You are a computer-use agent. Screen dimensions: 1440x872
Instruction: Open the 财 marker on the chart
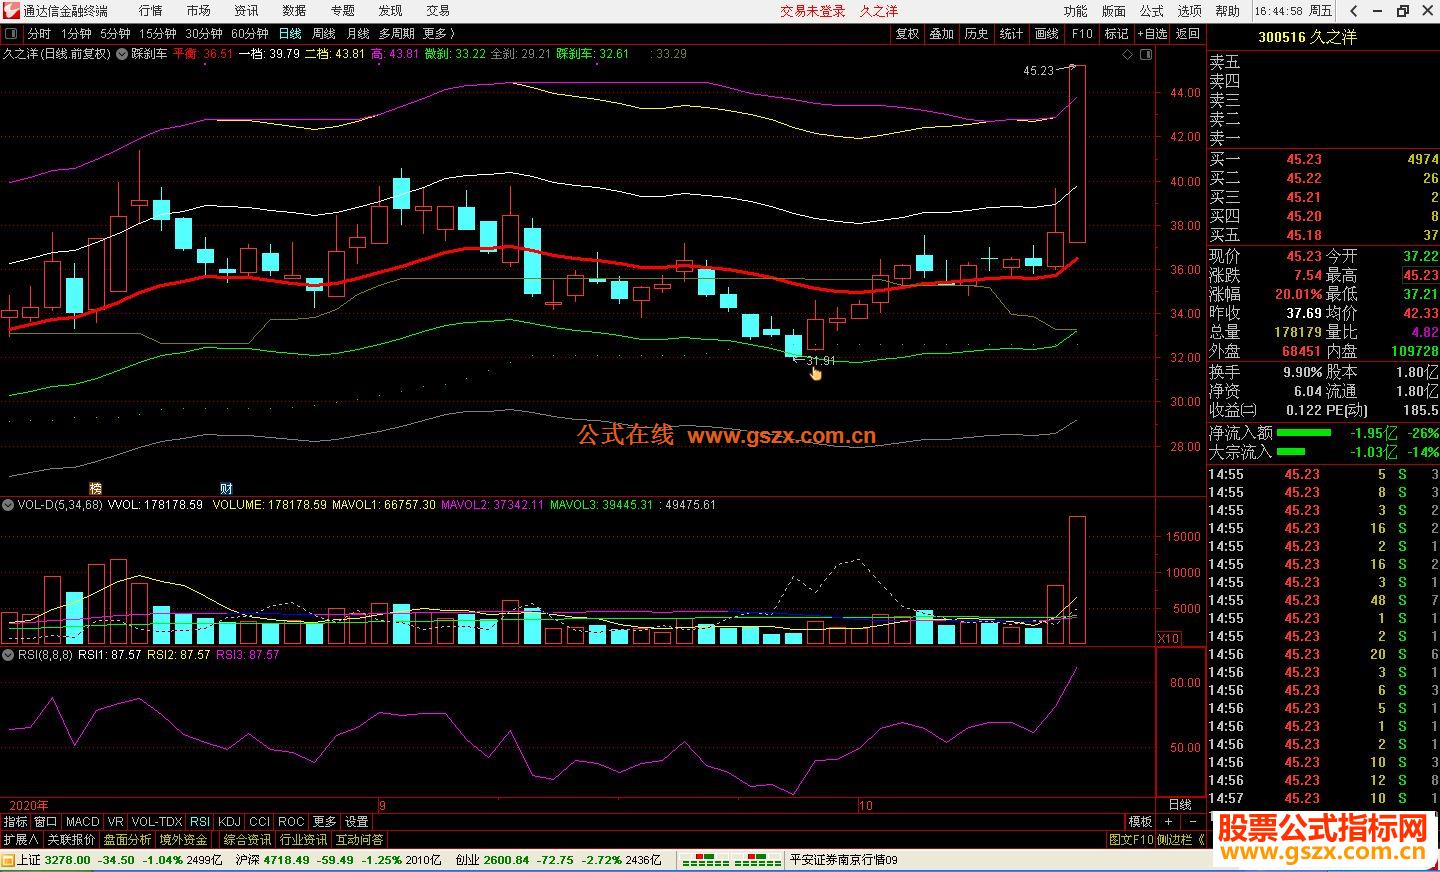coord(226,488)
